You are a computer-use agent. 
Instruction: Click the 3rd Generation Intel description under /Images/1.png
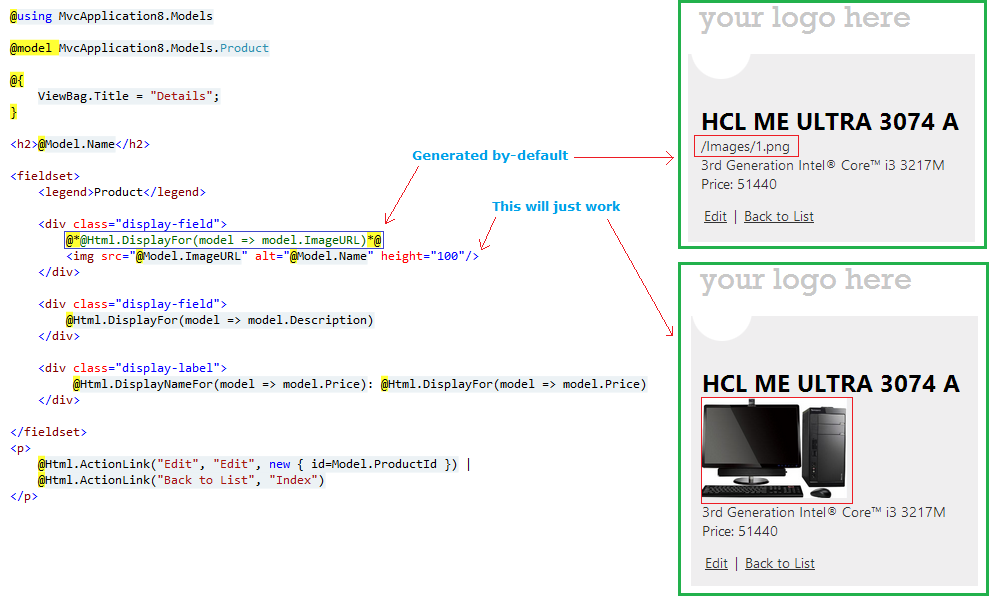point(822,165)
